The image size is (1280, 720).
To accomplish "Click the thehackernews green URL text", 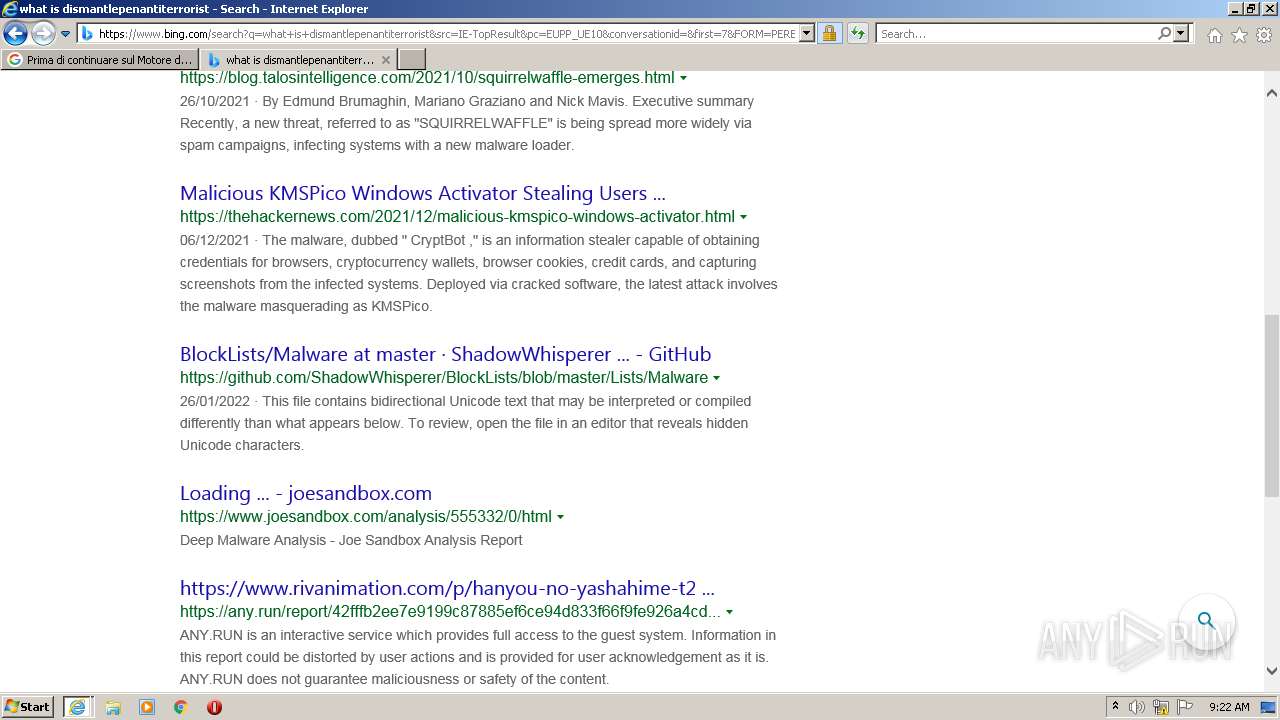I will 457,217.
